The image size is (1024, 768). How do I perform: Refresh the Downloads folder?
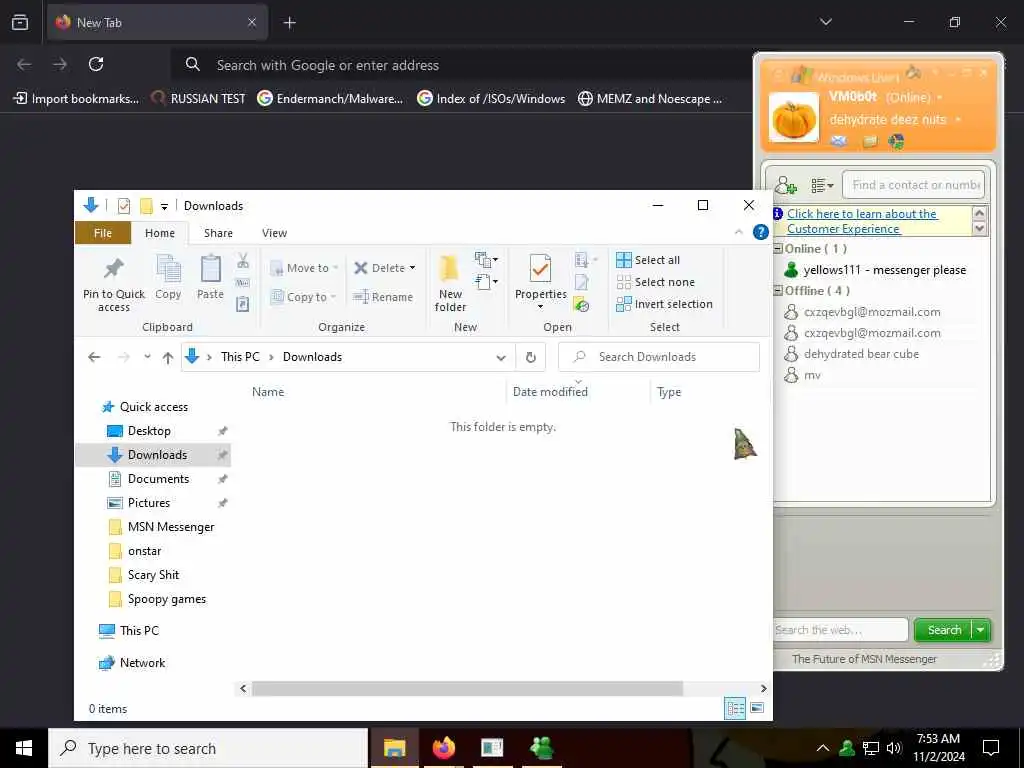(x=531, y=357)
